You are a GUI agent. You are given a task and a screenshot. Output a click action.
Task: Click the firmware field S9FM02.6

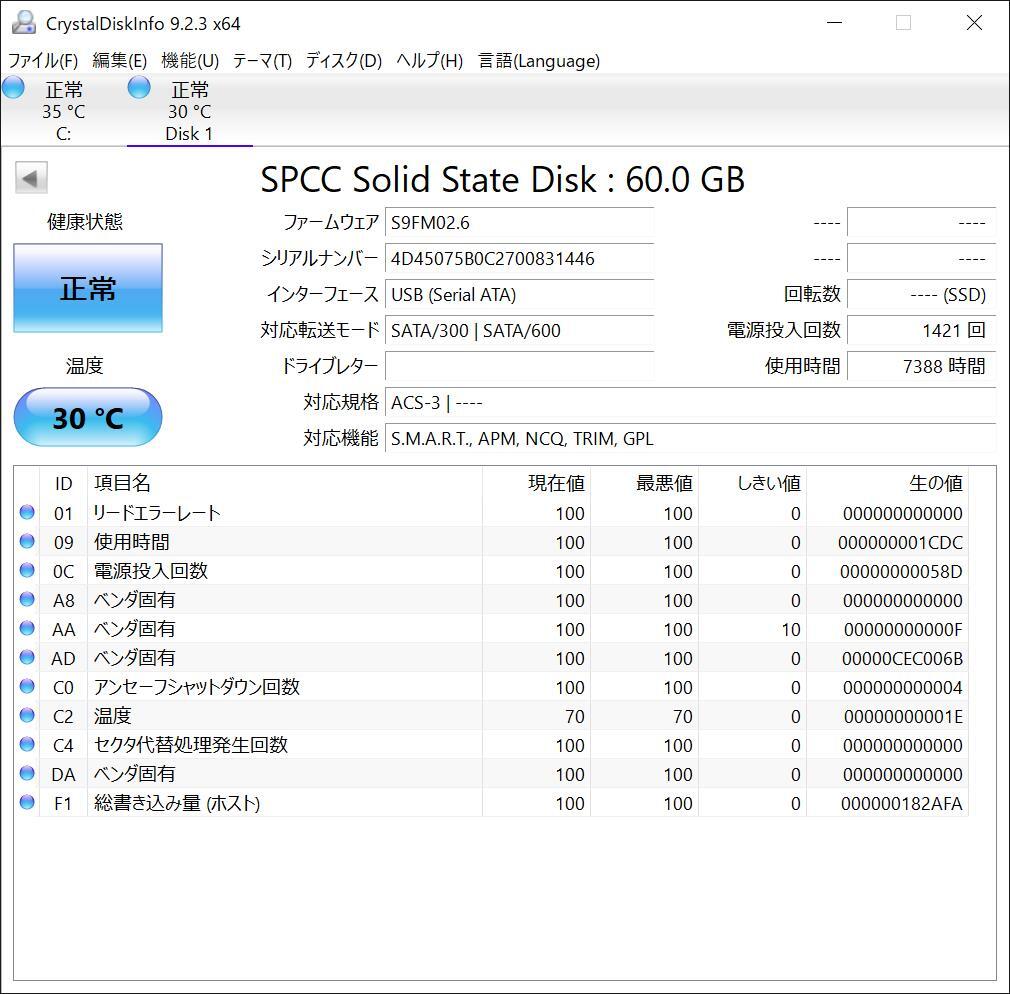click(x=519, y=223)
